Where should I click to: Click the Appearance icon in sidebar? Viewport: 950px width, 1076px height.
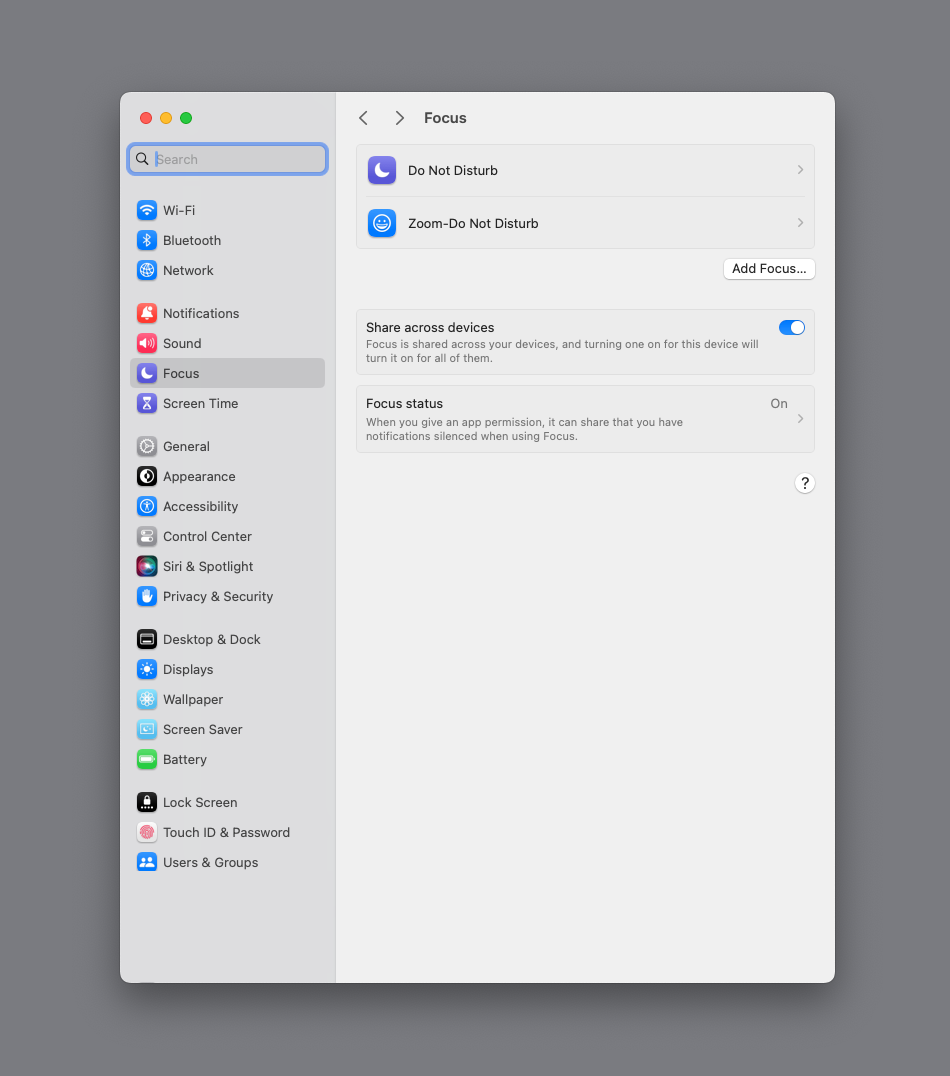(x=147, y=476)
